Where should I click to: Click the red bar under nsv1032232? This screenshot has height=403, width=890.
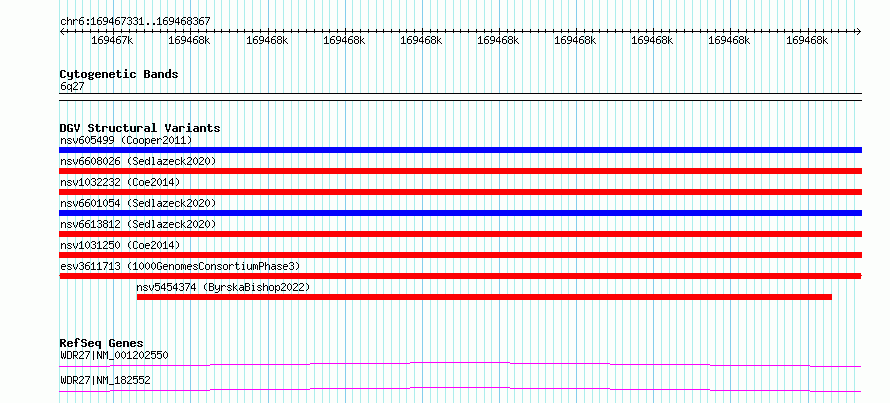[460, 192]
